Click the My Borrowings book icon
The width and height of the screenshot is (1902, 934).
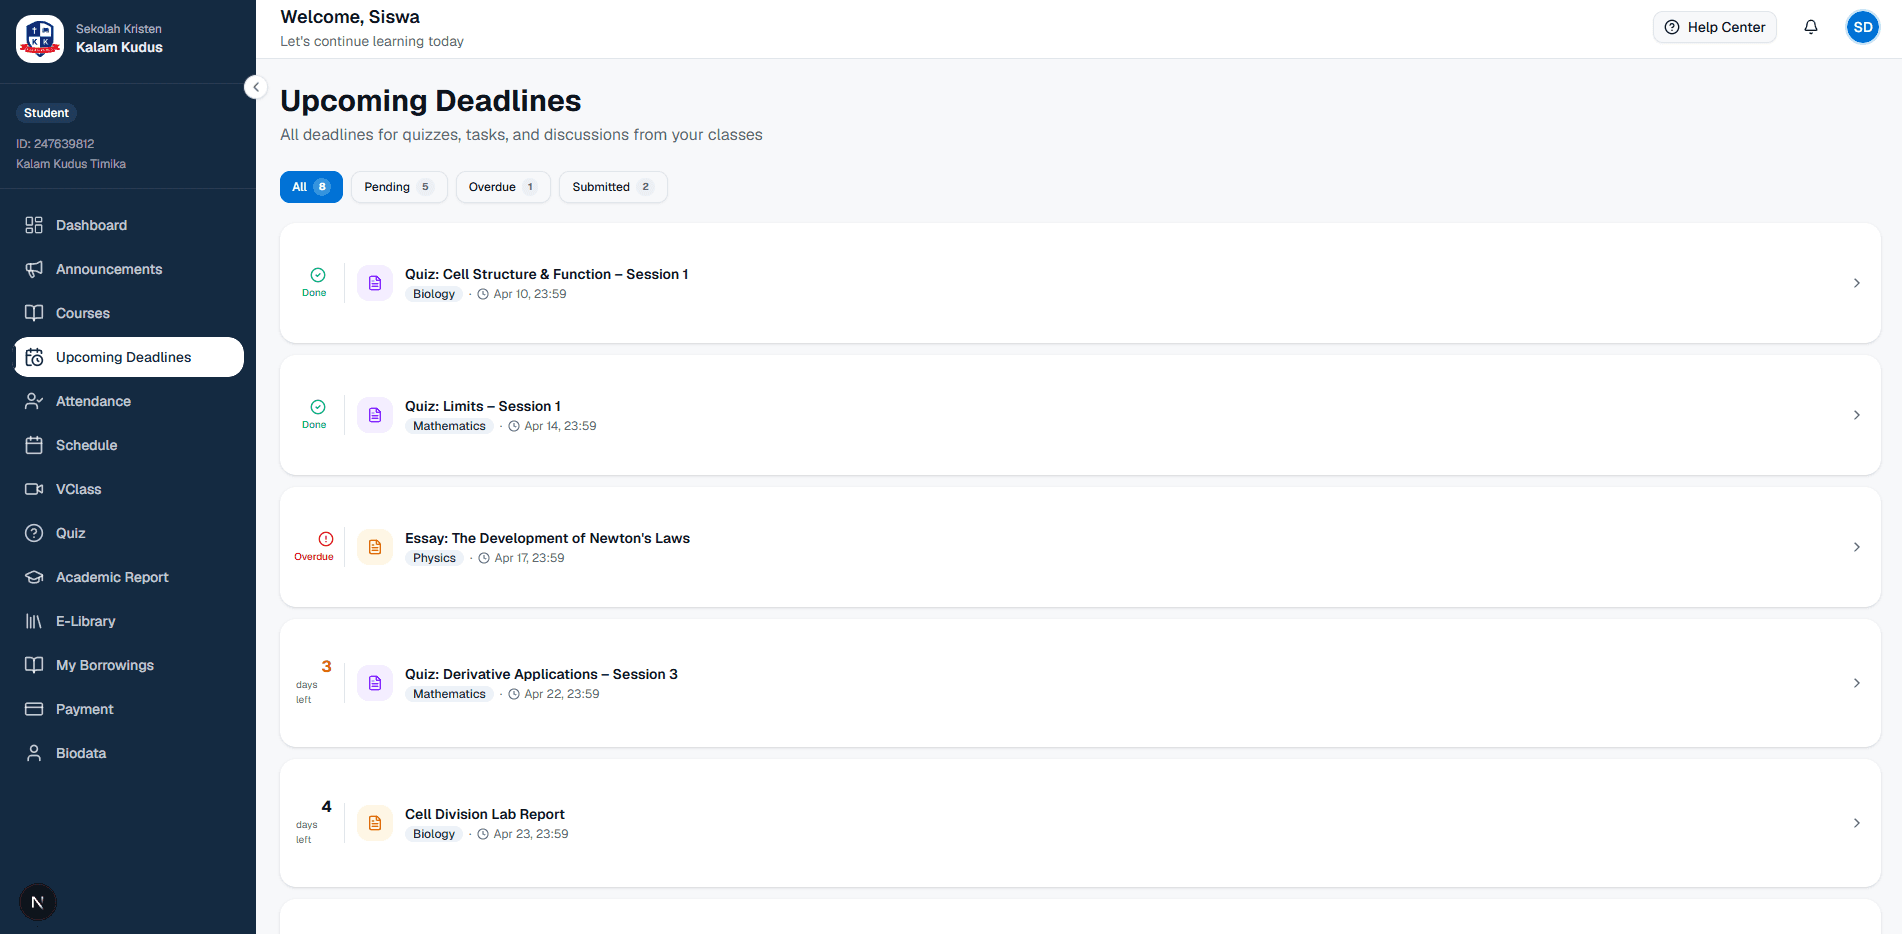(34, 665)
